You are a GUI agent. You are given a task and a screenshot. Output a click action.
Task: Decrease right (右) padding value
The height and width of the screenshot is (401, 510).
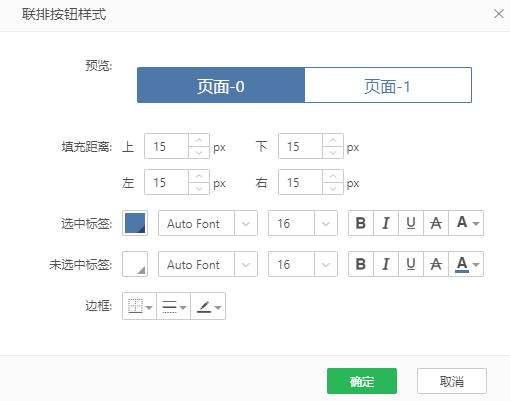(333, 188)
